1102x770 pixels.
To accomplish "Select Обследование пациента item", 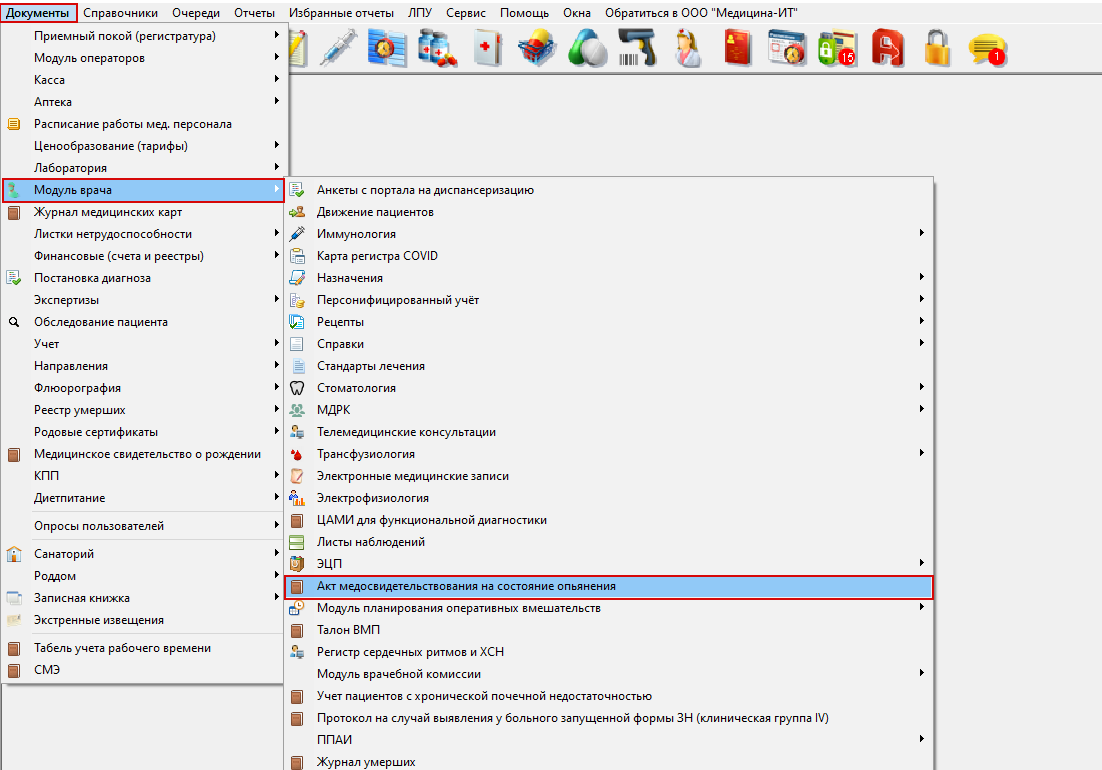I will point(143,322).
